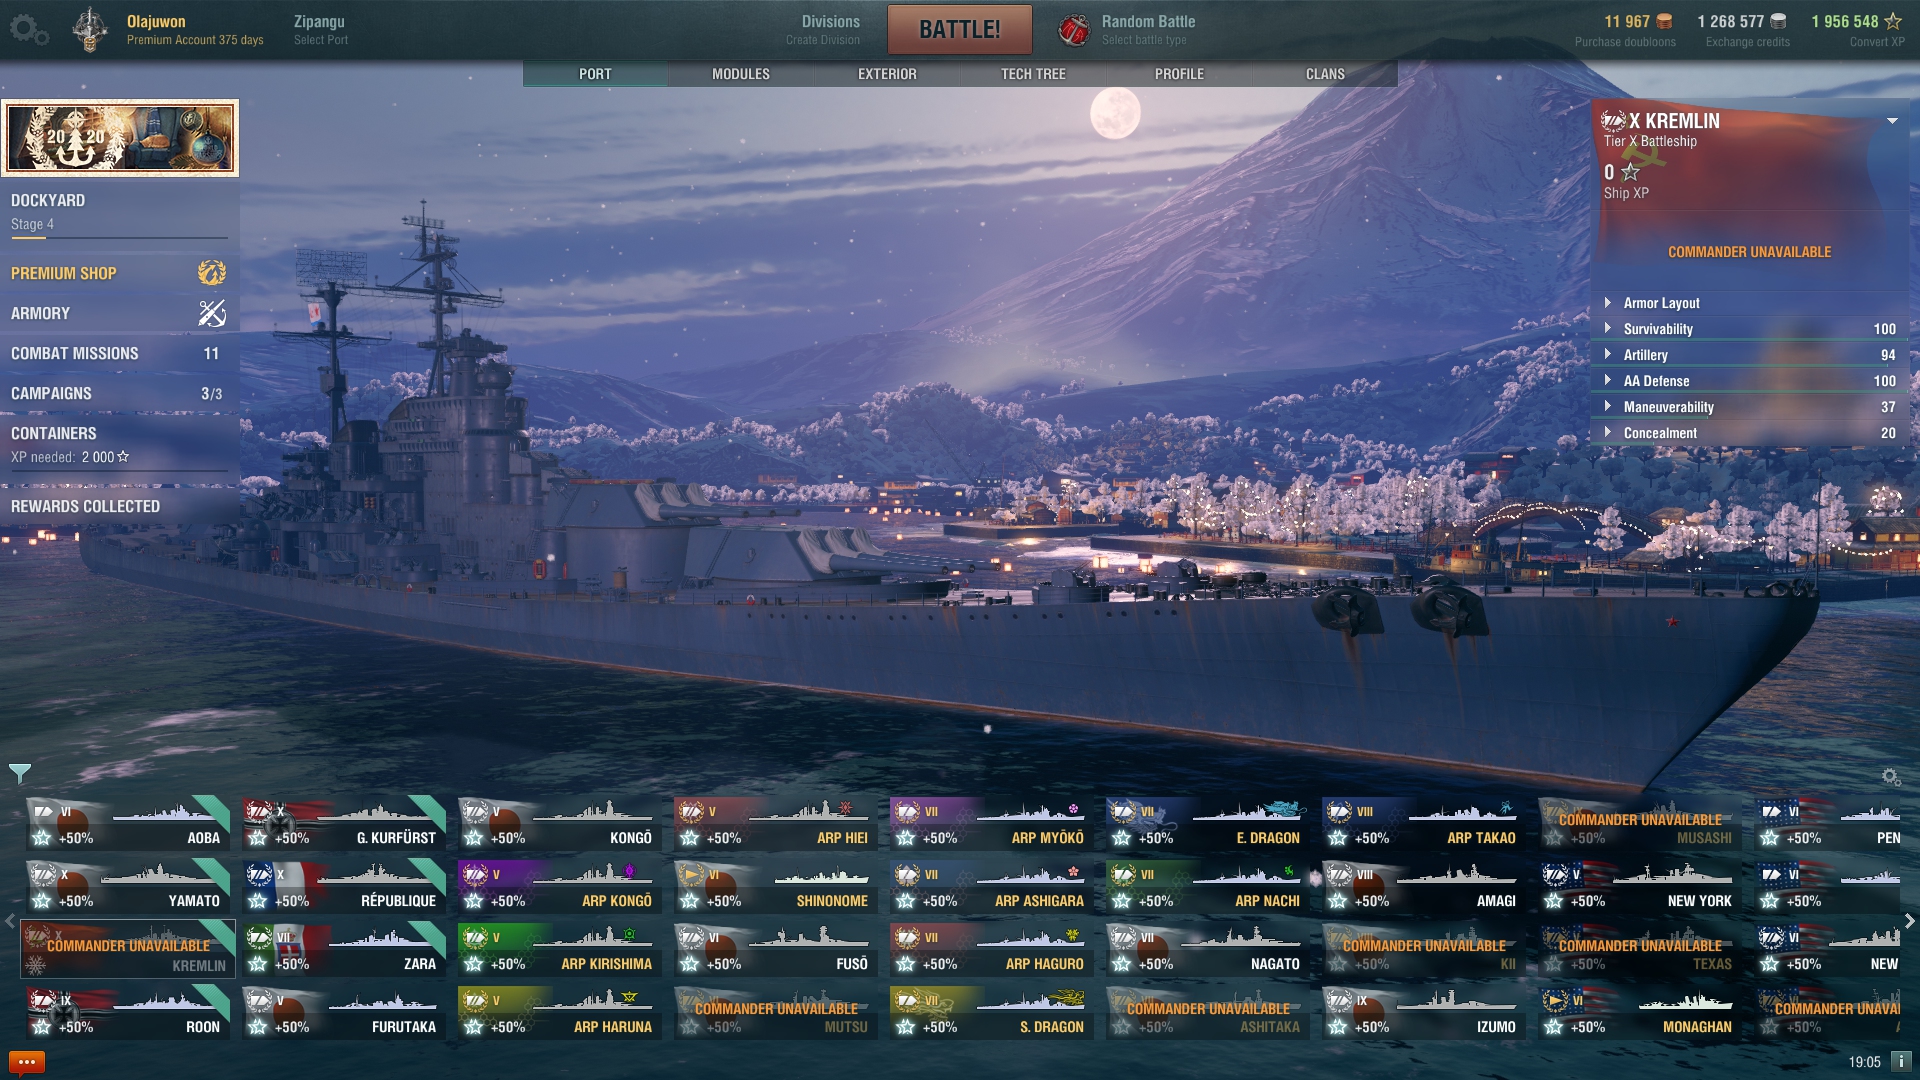The image size is (1920, 1080).
Task: Switch to the Modules tab
Action: tap(741, 74)
